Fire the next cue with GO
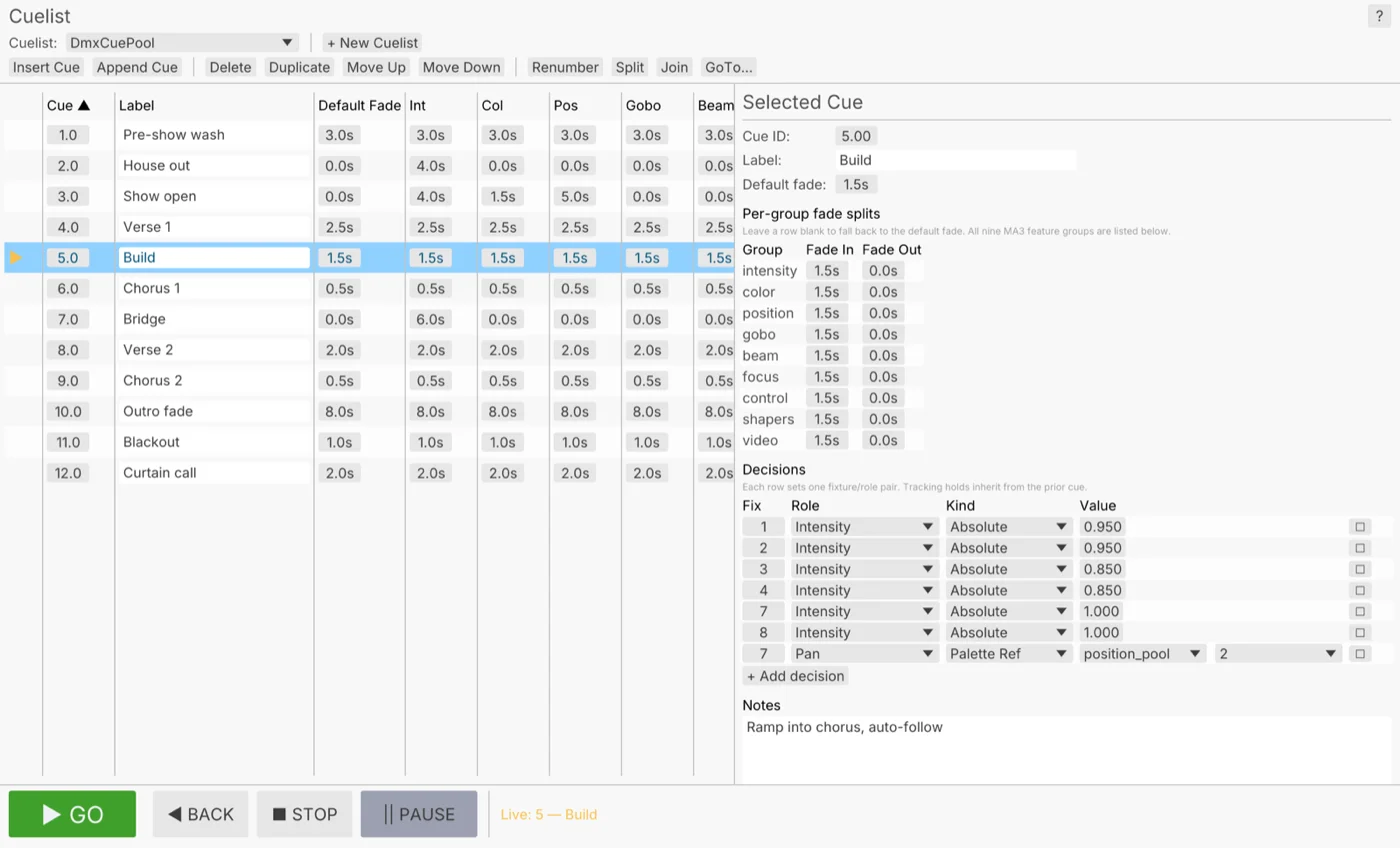Screen dimensions: 1400x848 coord(72,814)
